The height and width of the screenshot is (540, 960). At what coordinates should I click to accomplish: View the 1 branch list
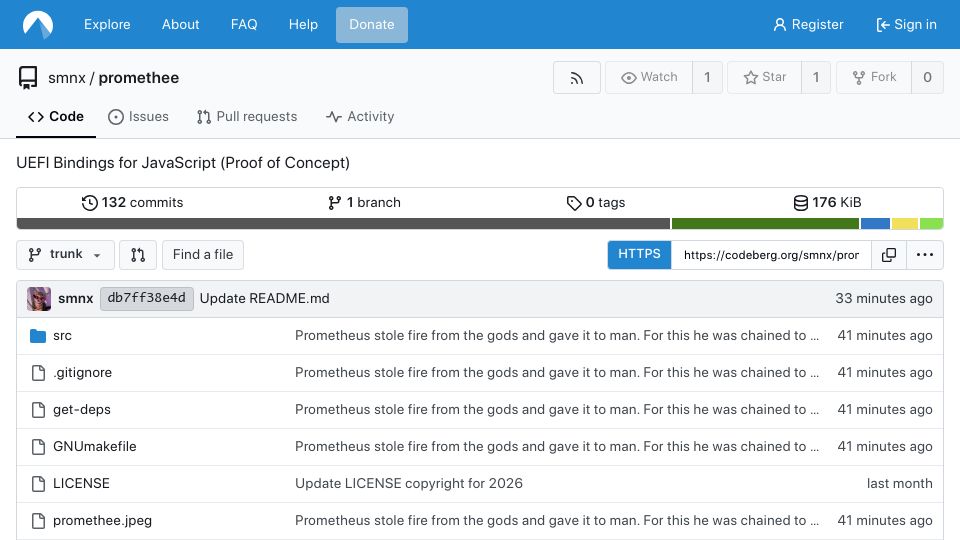coord(364,203)
